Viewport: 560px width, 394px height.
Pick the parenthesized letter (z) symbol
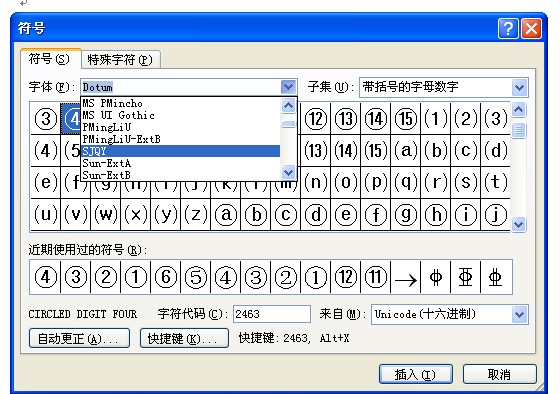196,214
